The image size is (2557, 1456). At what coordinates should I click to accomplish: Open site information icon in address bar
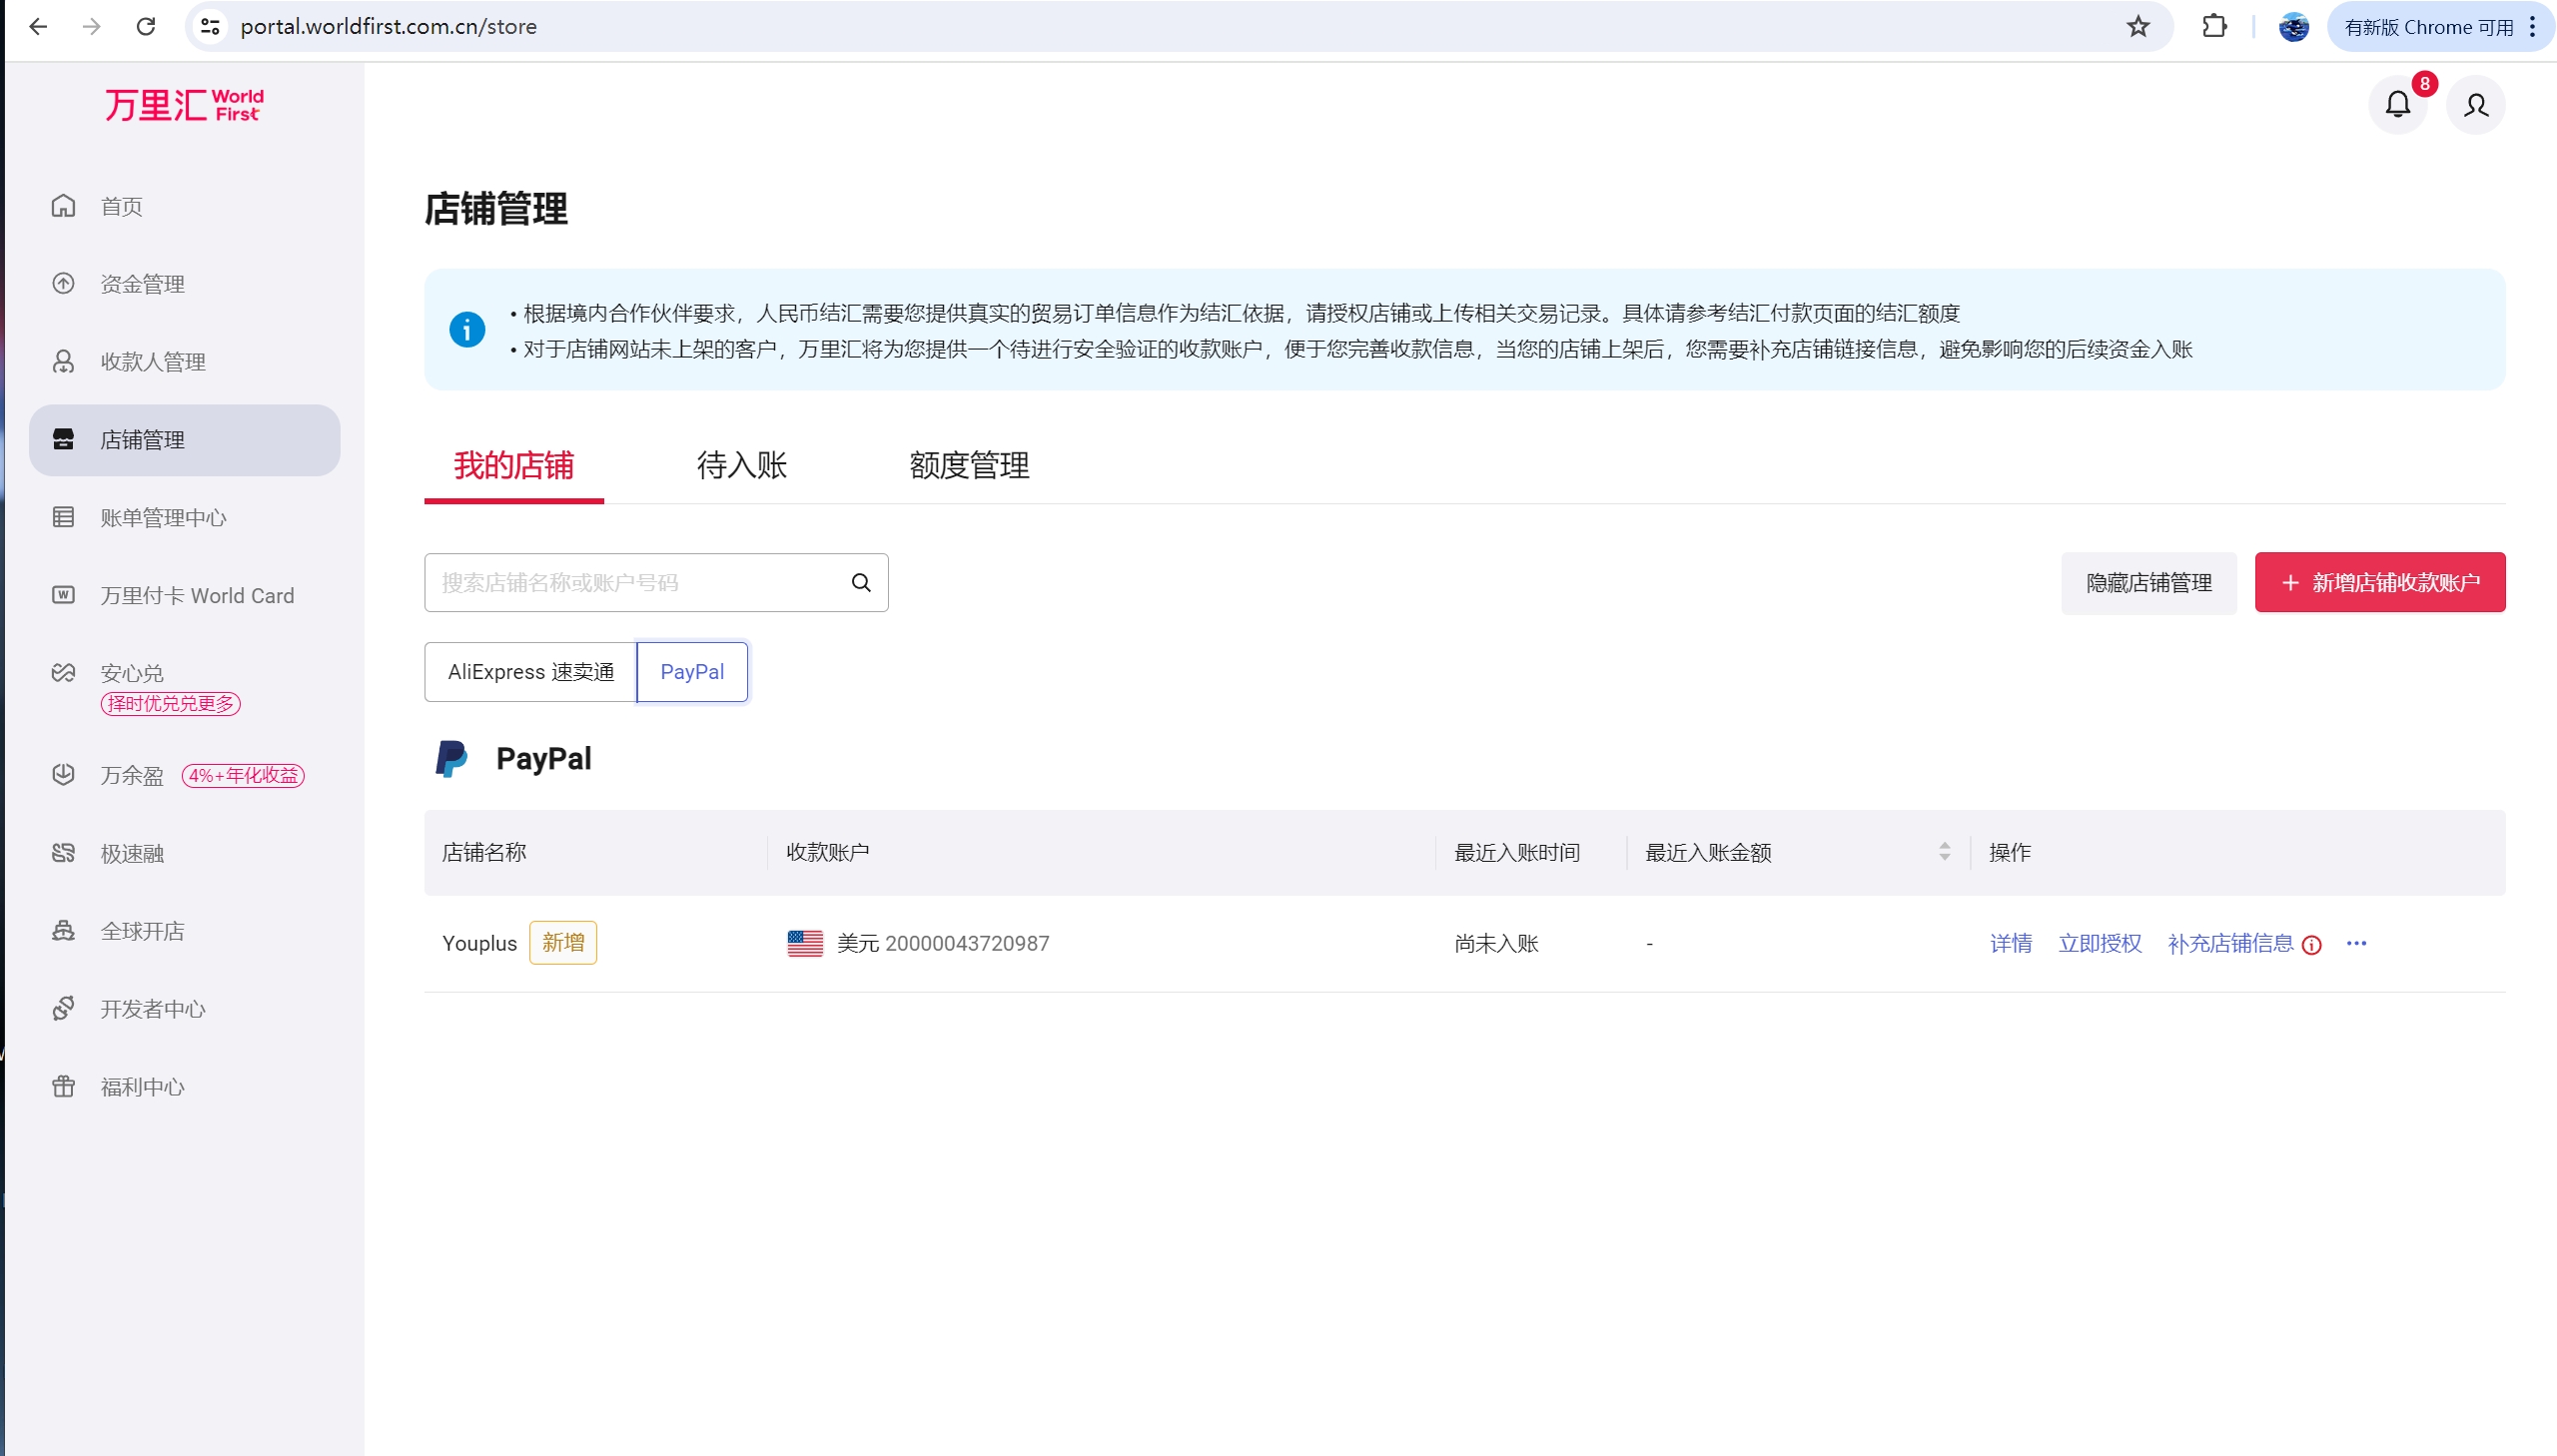coord(210,26)
